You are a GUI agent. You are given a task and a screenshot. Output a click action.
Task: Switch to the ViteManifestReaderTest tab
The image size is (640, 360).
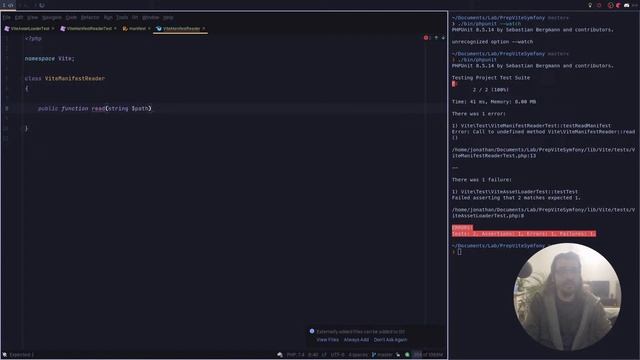point(89,29)
